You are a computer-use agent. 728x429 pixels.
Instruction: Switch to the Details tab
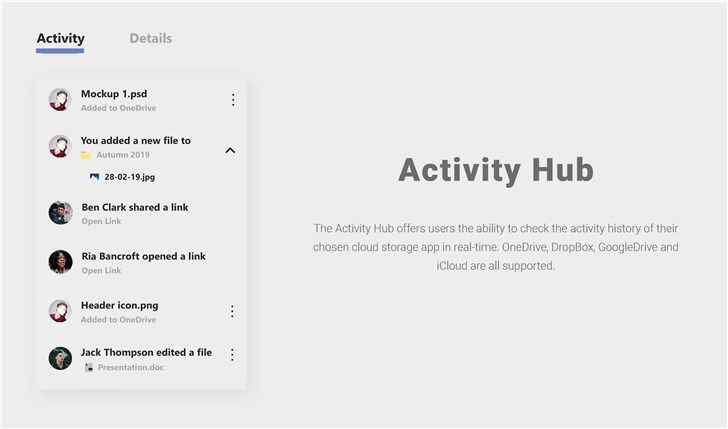tap(150, 39)
